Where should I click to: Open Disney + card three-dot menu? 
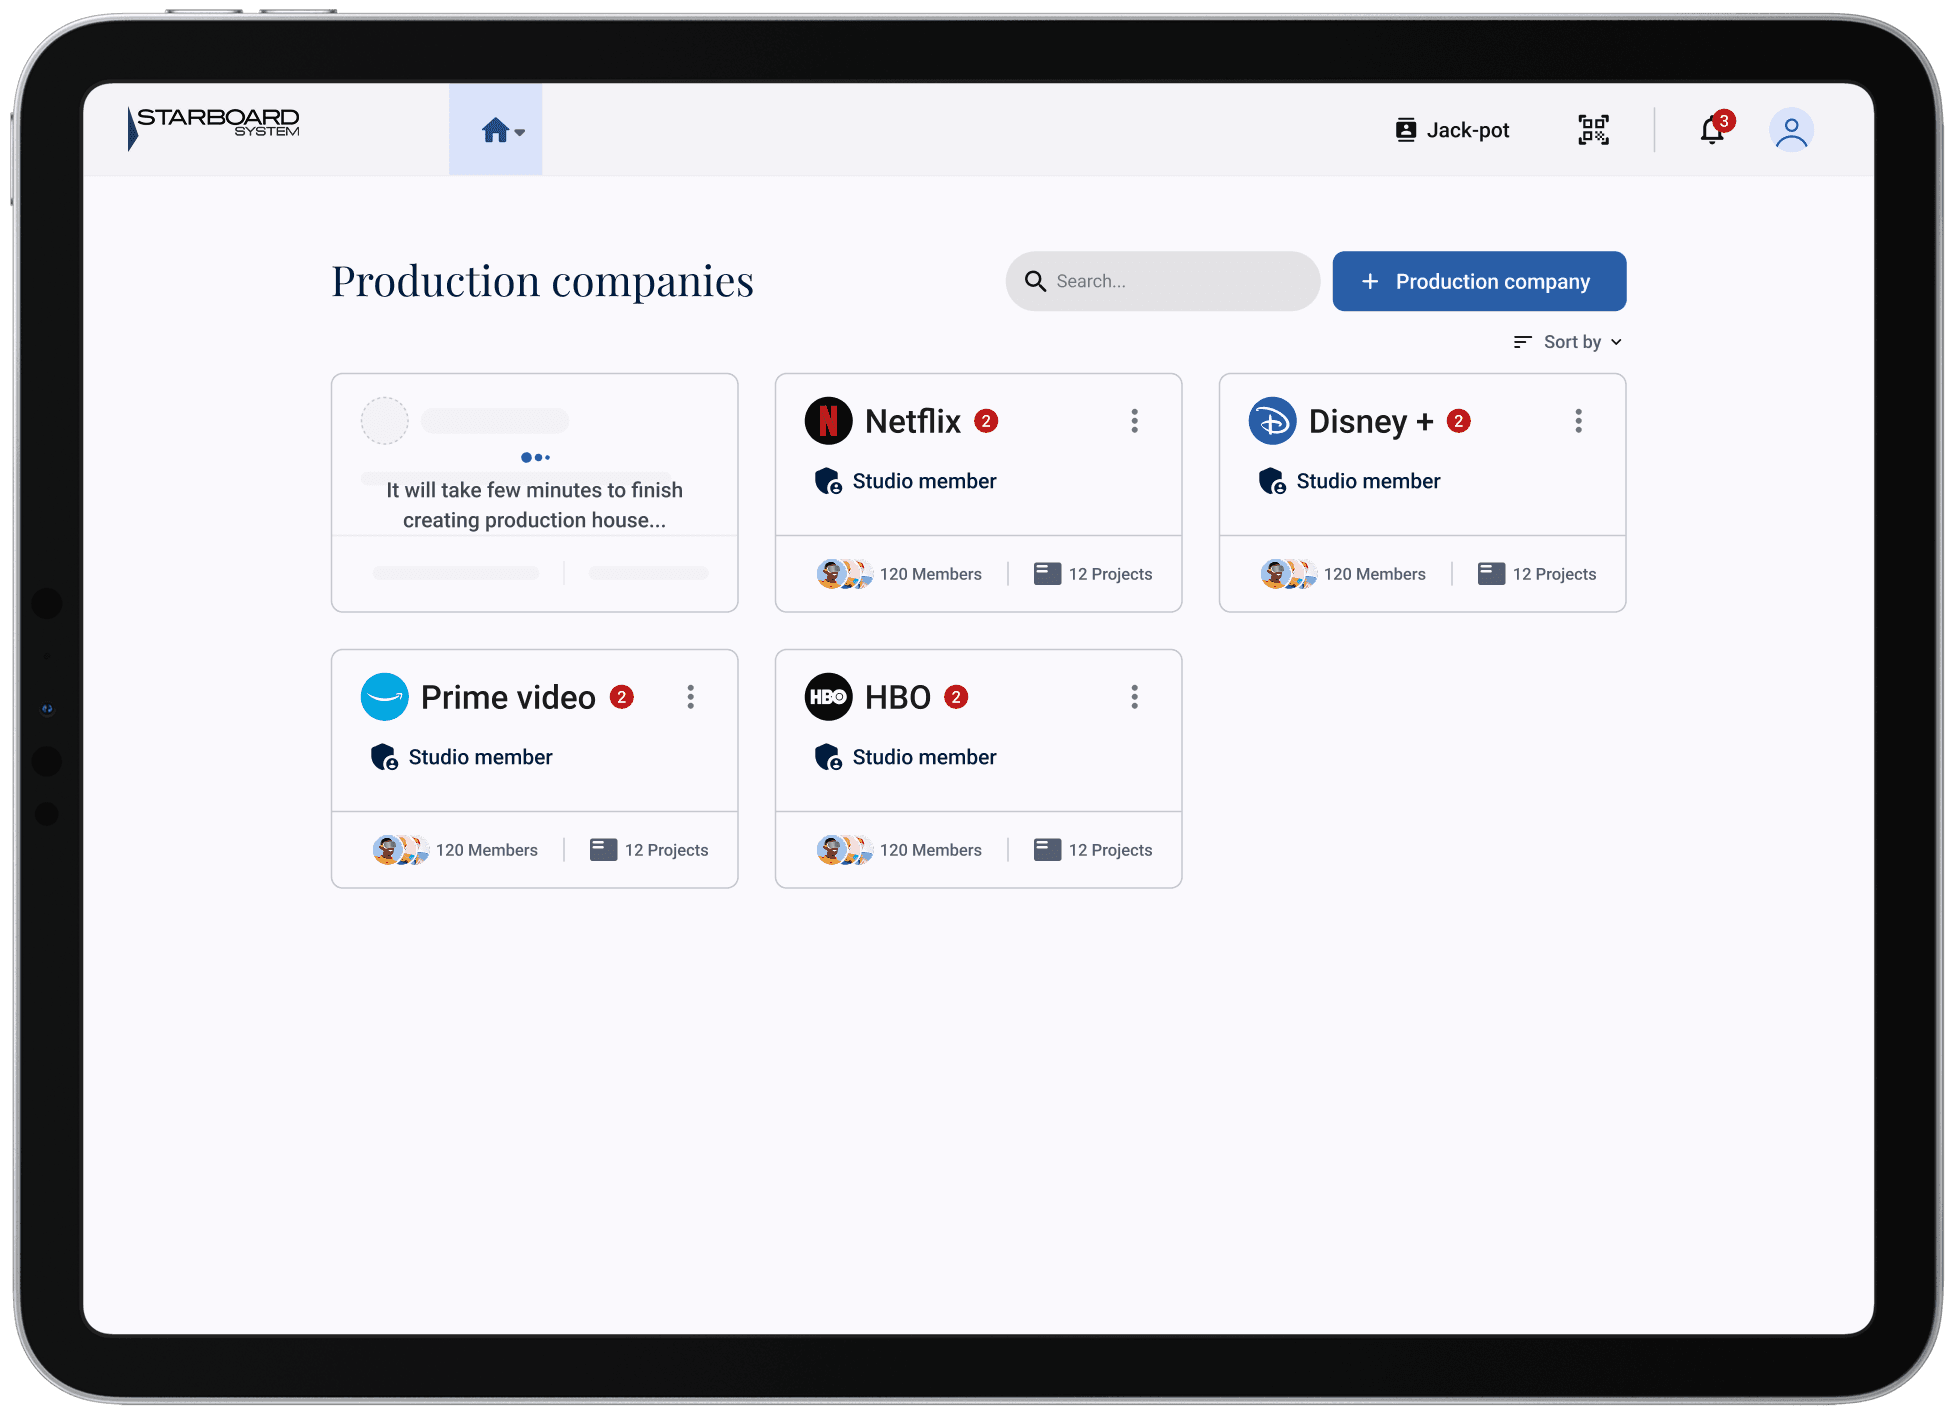[1578, 421]
